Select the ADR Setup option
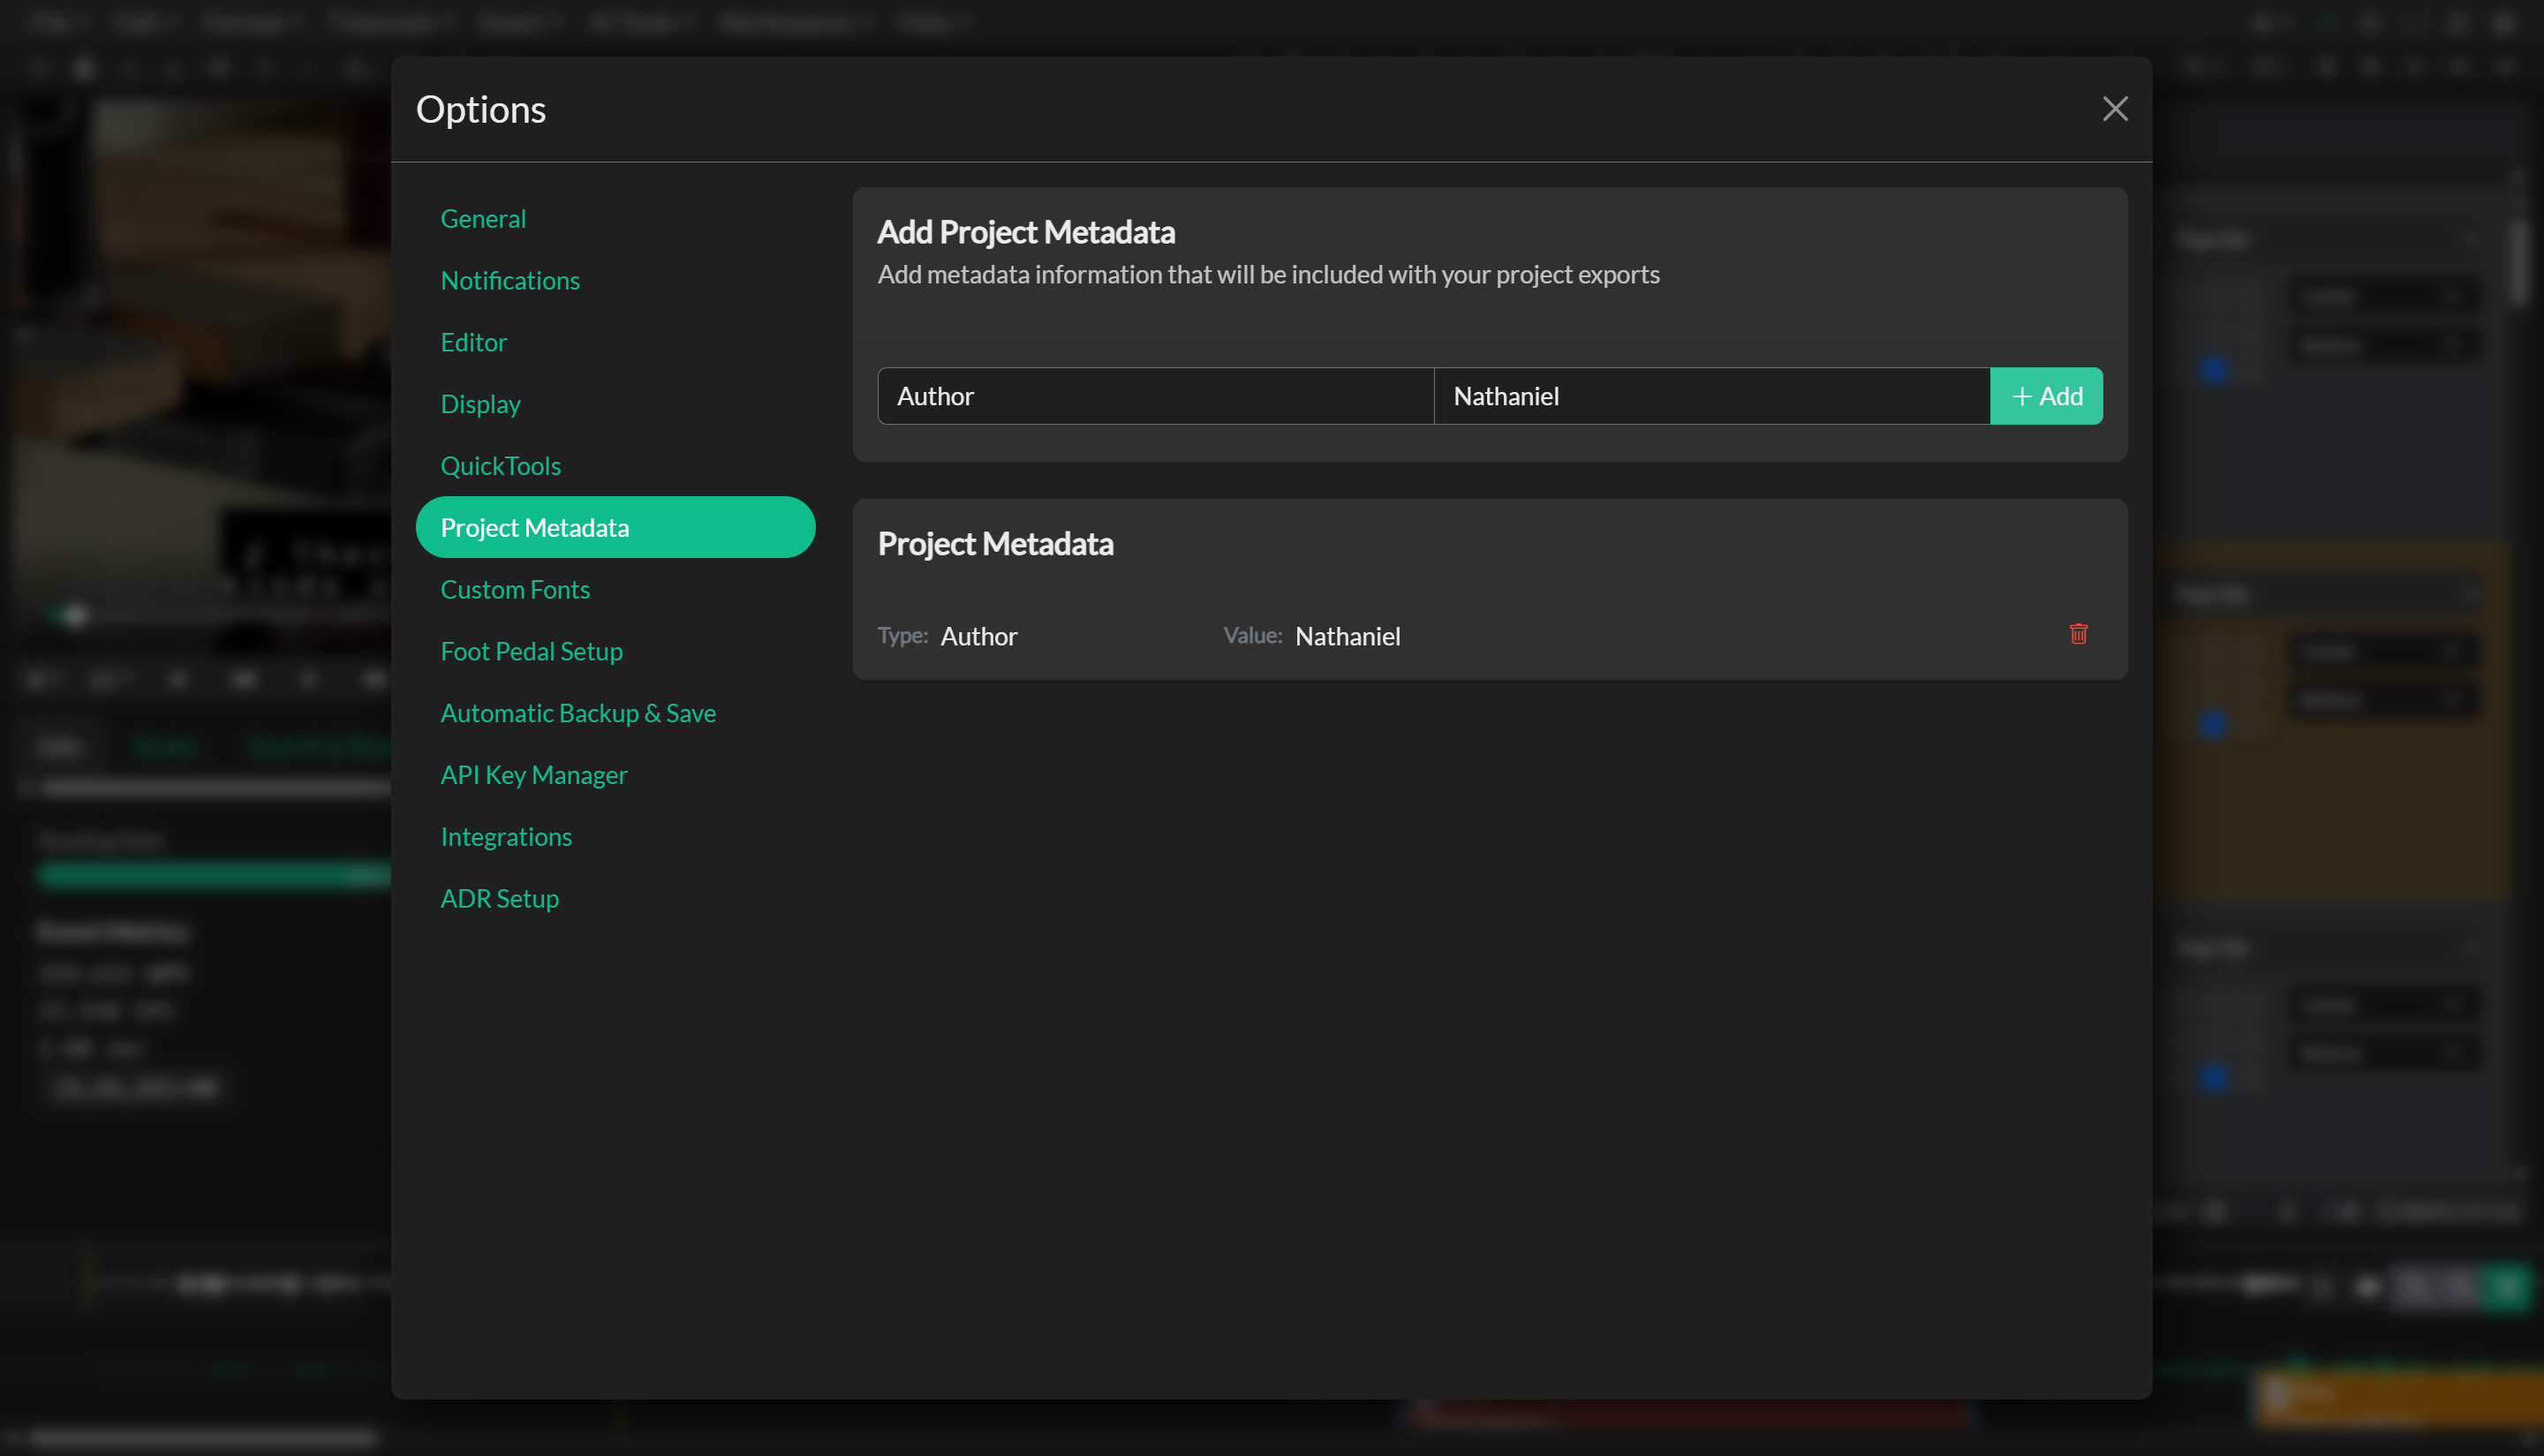 tap(499, 899)
